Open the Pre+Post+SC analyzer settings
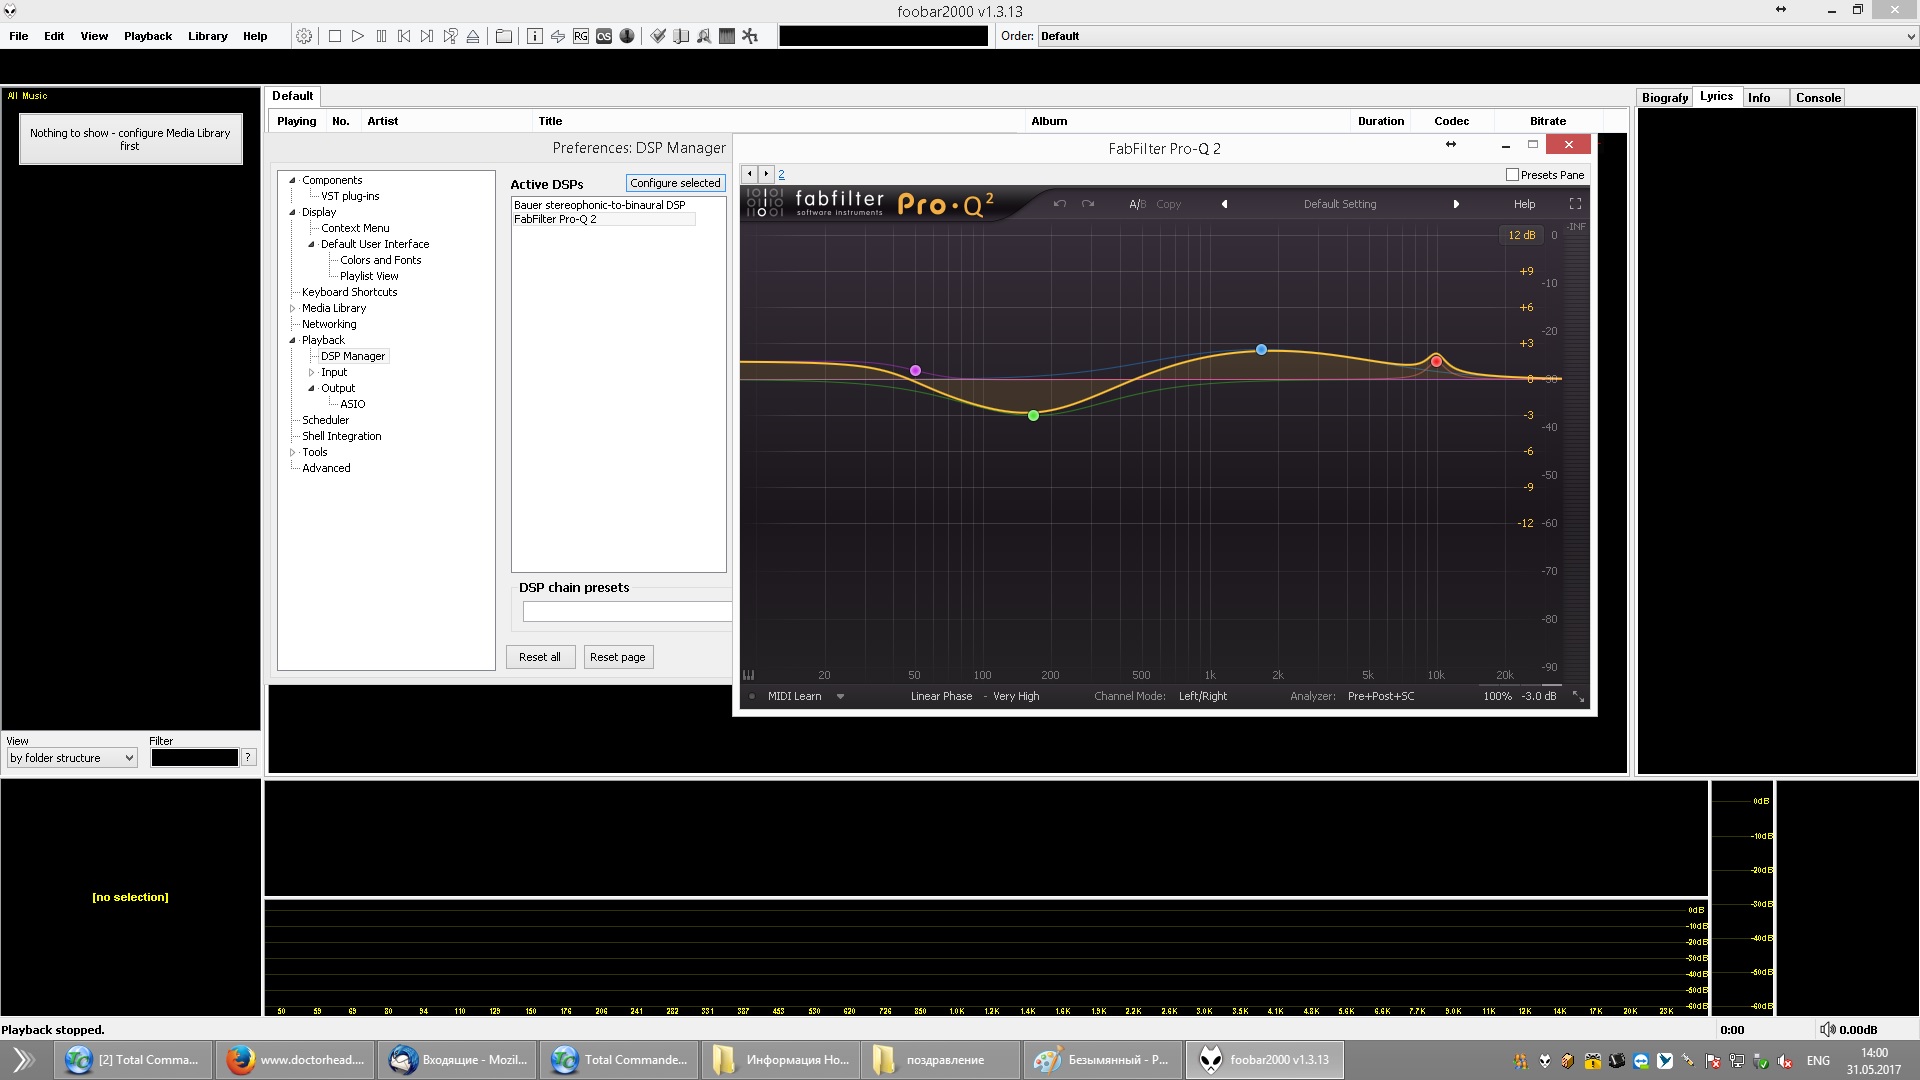1920x1080 pixels. pyautogui.click(x=1381, y=696)
